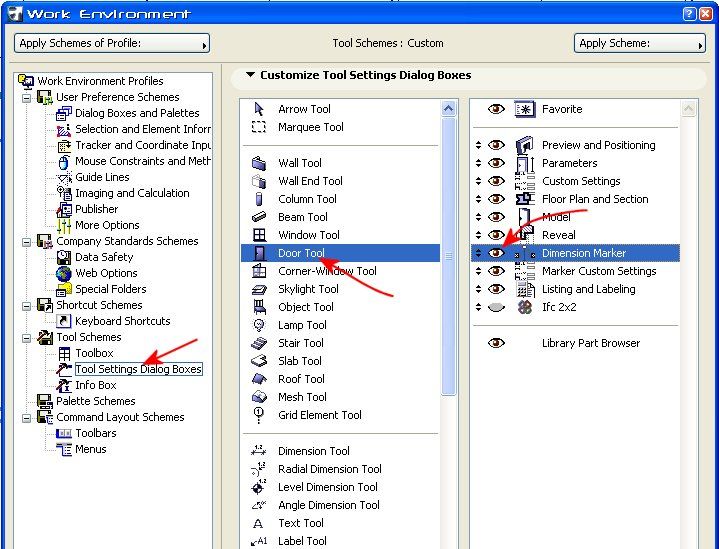Select the Object Tool chair icon
719x549 pixels.
[x=260, y=307]
